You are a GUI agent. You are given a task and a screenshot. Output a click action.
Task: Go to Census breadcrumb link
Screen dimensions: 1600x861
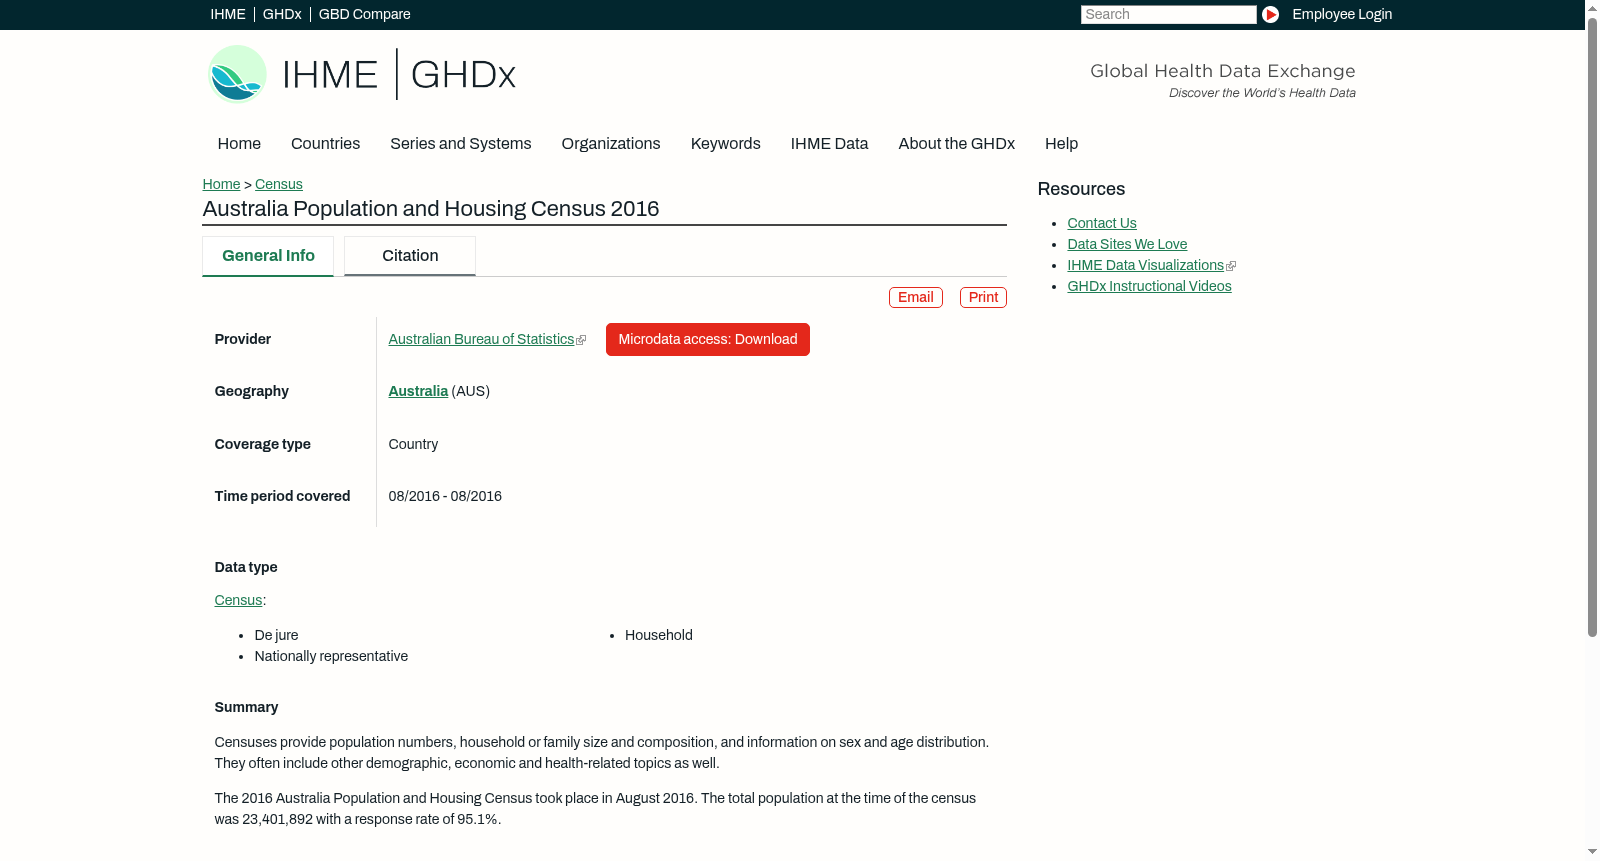click(x=279, y=184)
